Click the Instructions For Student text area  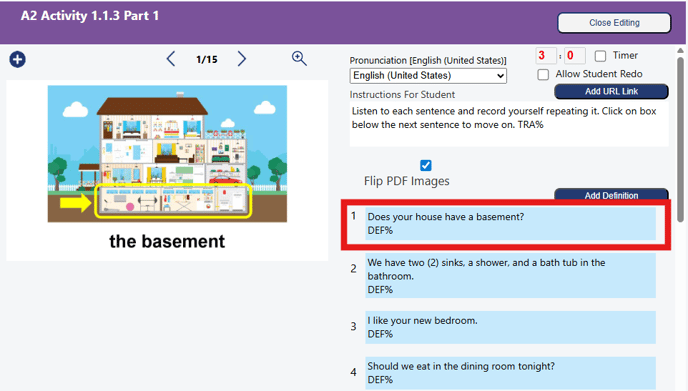[509, 124]
